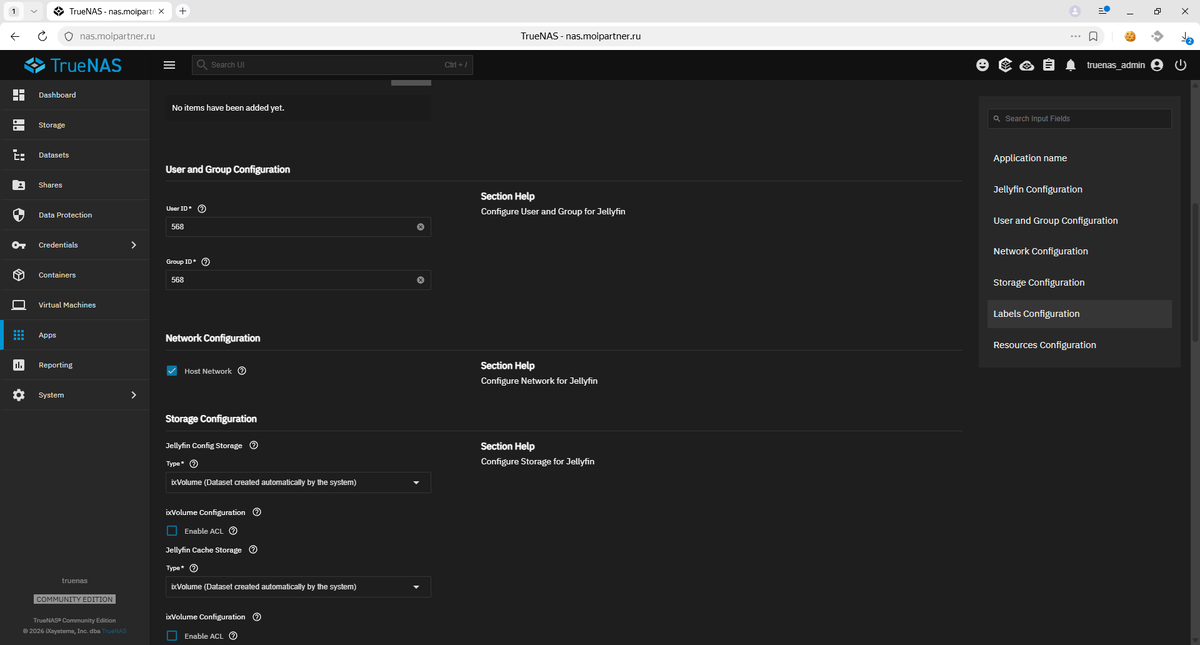This screenshot has width=1200, height=645.
Task: Focus the Search Input Fields box
Action: (x=1079, y=118)
